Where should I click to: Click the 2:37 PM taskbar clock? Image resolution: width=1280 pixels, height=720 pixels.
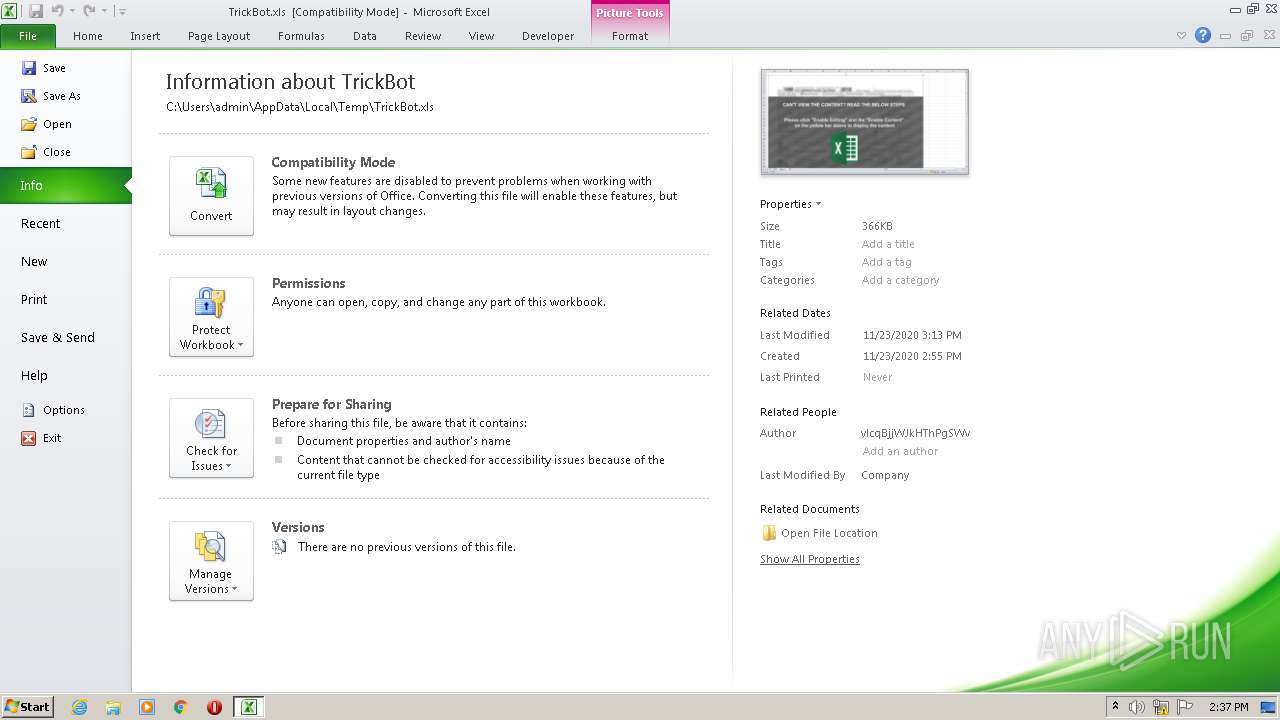(1229, 707)
